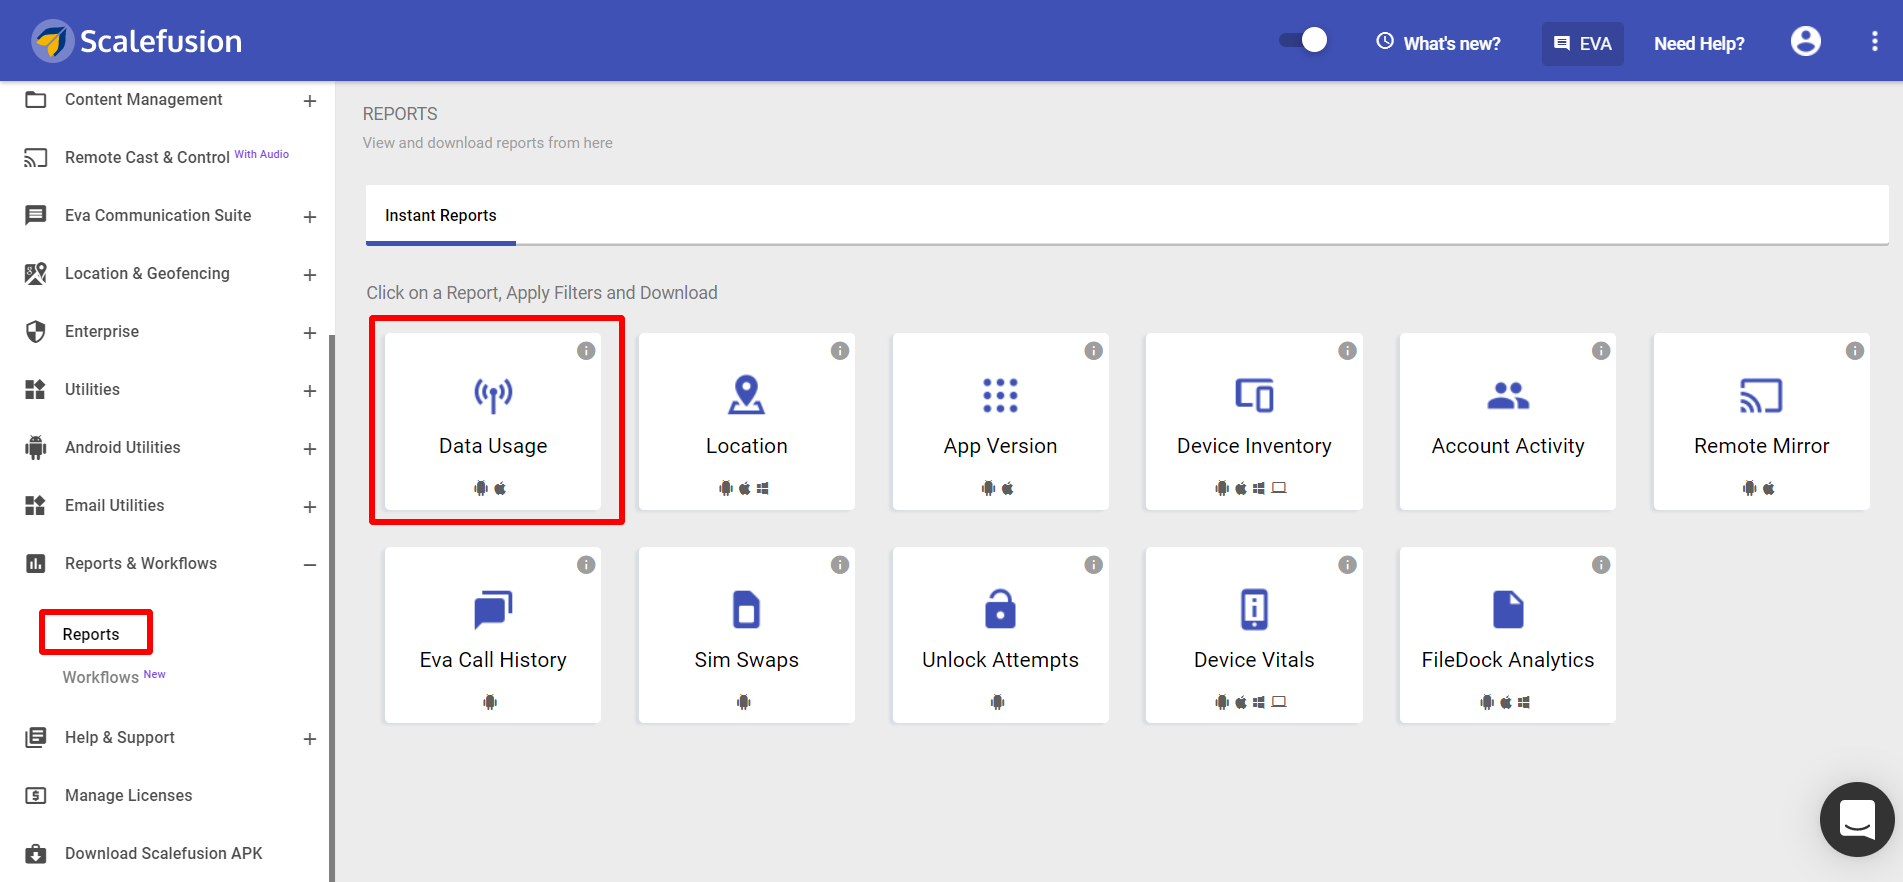Click the Location & Geofencing map icon
The width and height of the screenshot is (1903, 882).
(x=36, y=273)
